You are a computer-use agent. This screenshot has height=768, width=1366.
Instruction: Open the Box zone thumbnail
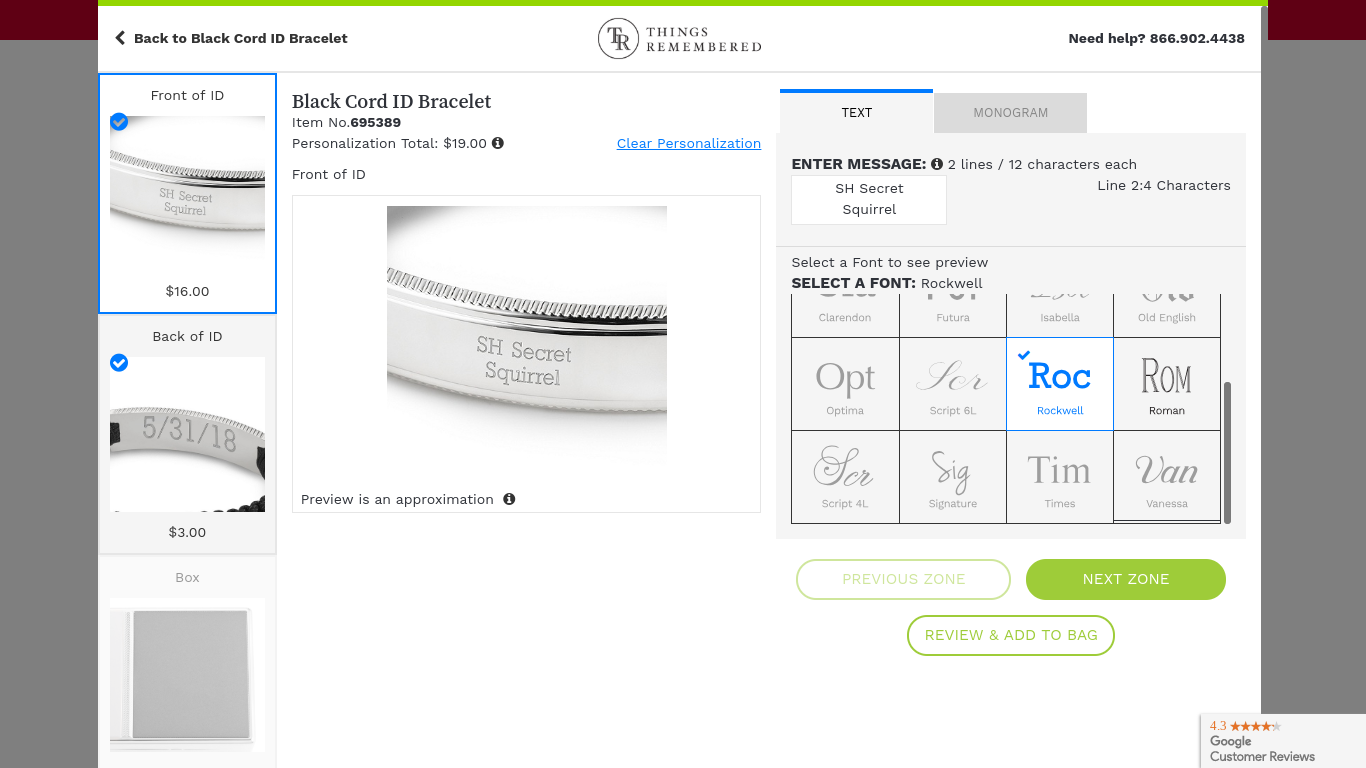pyautogui.click(x=187, y=662)
